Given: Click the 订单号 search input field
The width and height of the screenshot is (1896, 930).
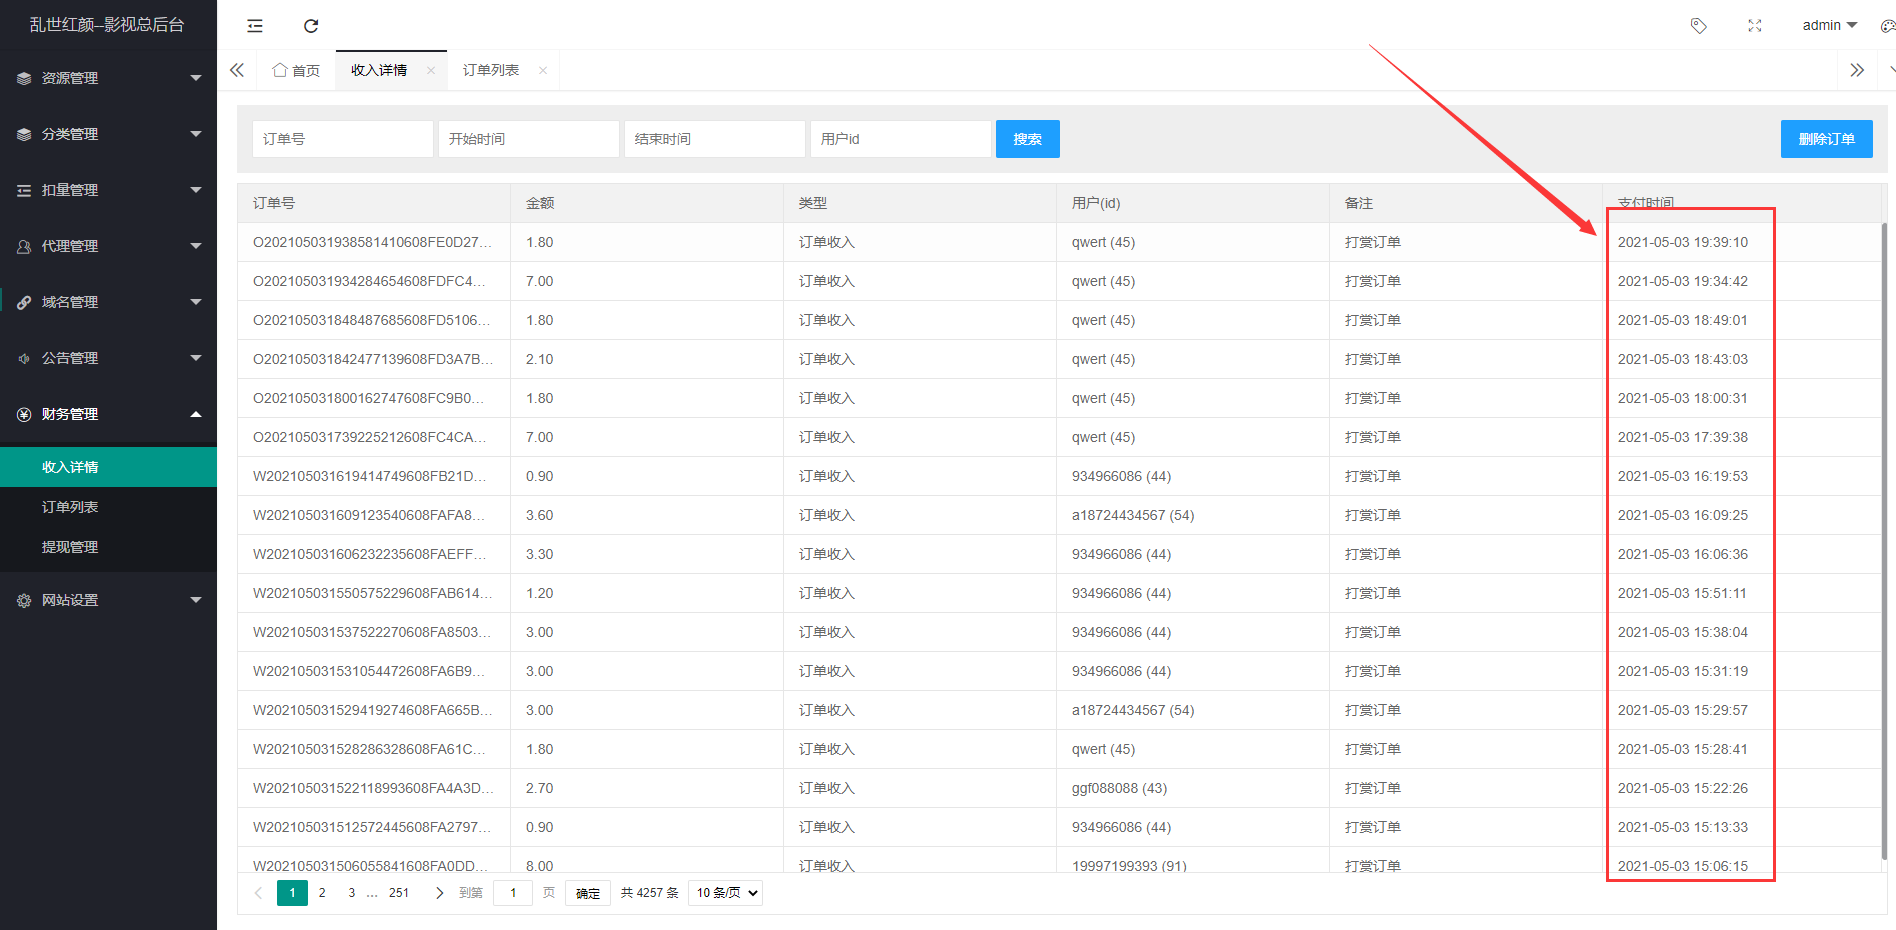Looking at the screenshot, I should [x=342, y=139].
